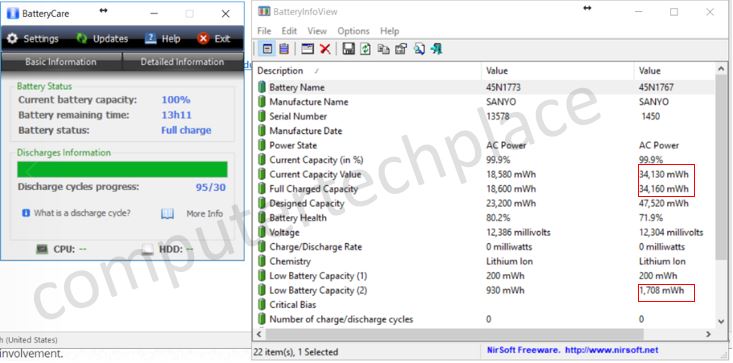Click the 45N1767 battery name value

click(x=656, y=87)
